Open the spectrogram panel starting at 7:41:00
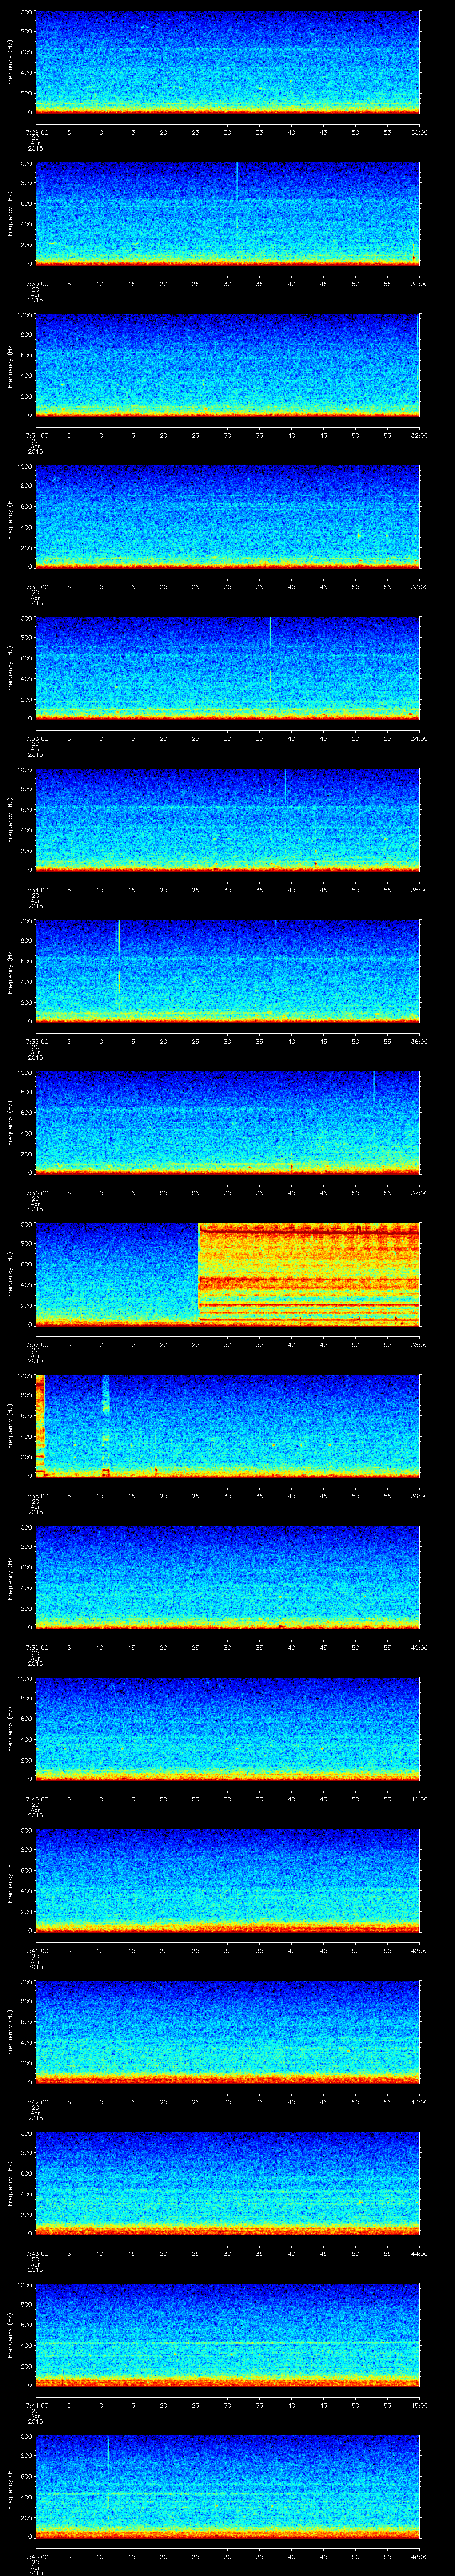 [x=227, y=1880]
